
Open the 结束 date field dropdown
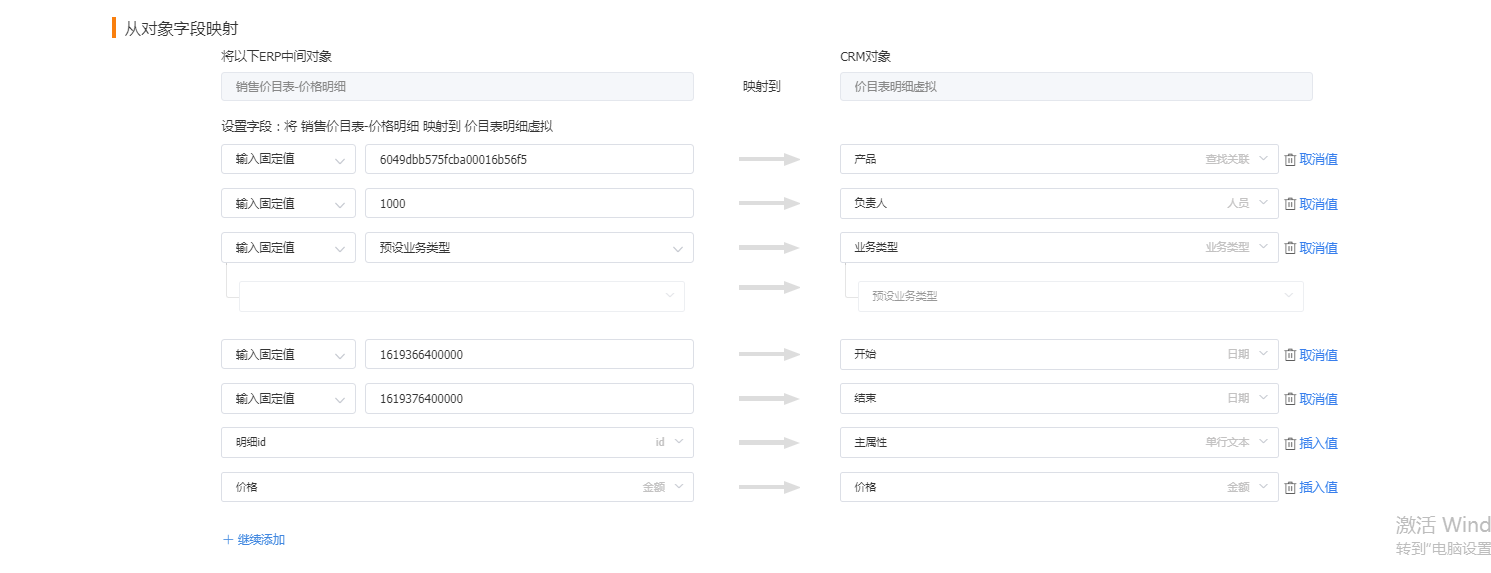[x=1059, y=398]
